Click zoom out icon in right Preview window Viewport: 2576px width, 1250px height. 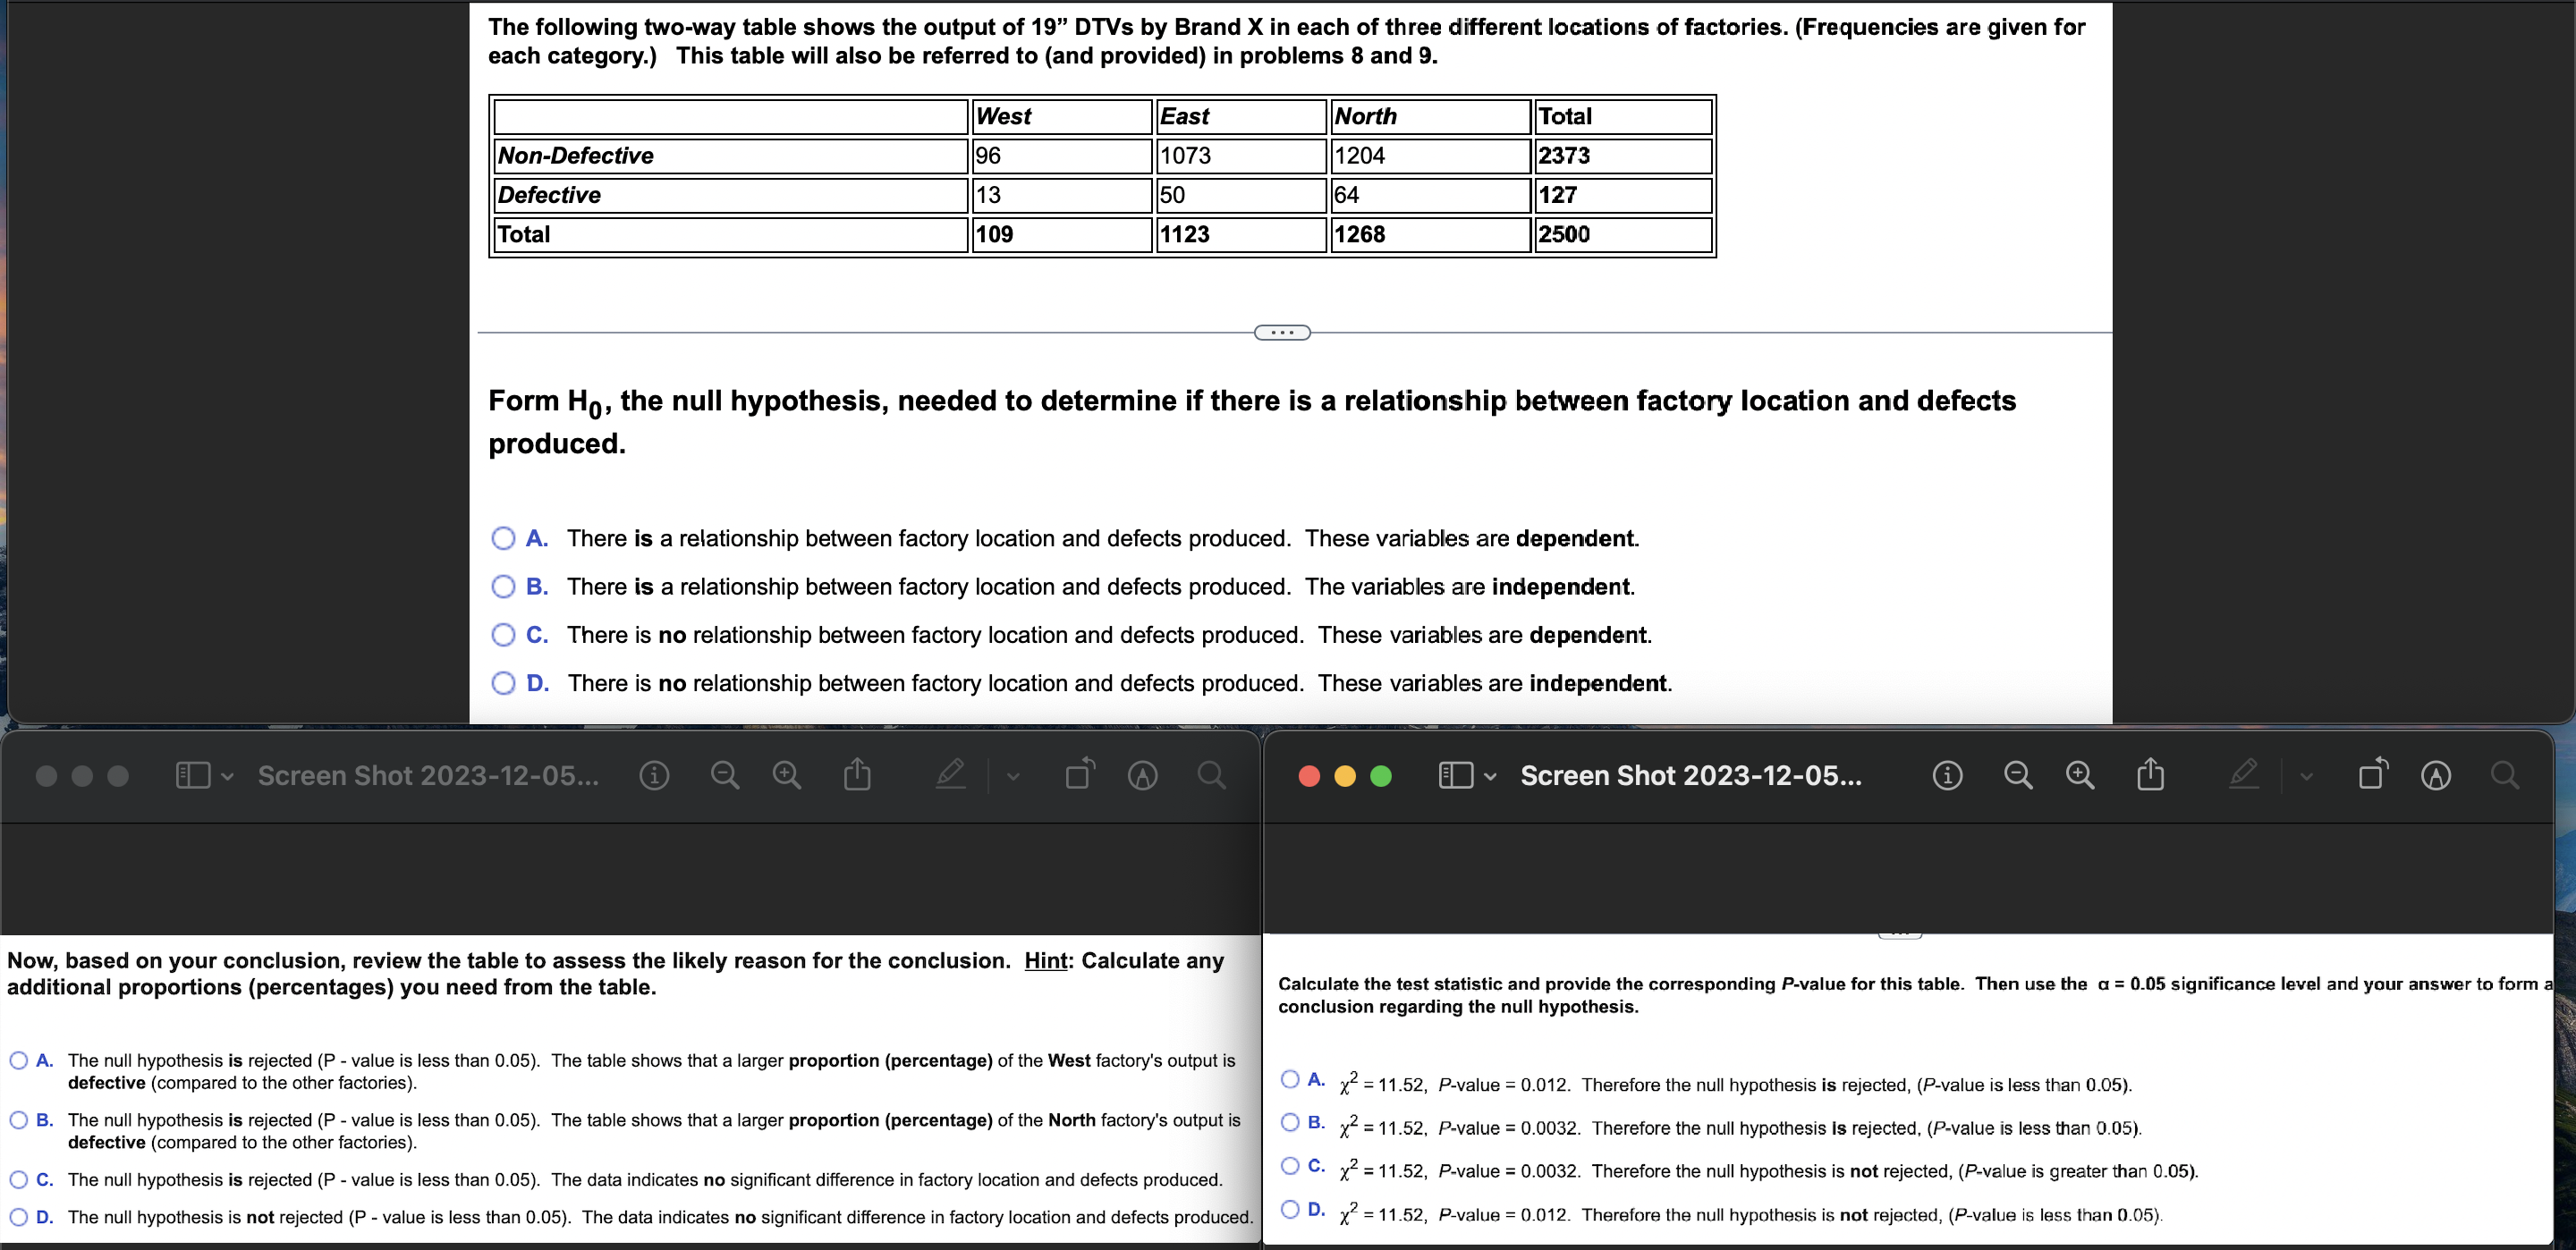[2018, 775]
